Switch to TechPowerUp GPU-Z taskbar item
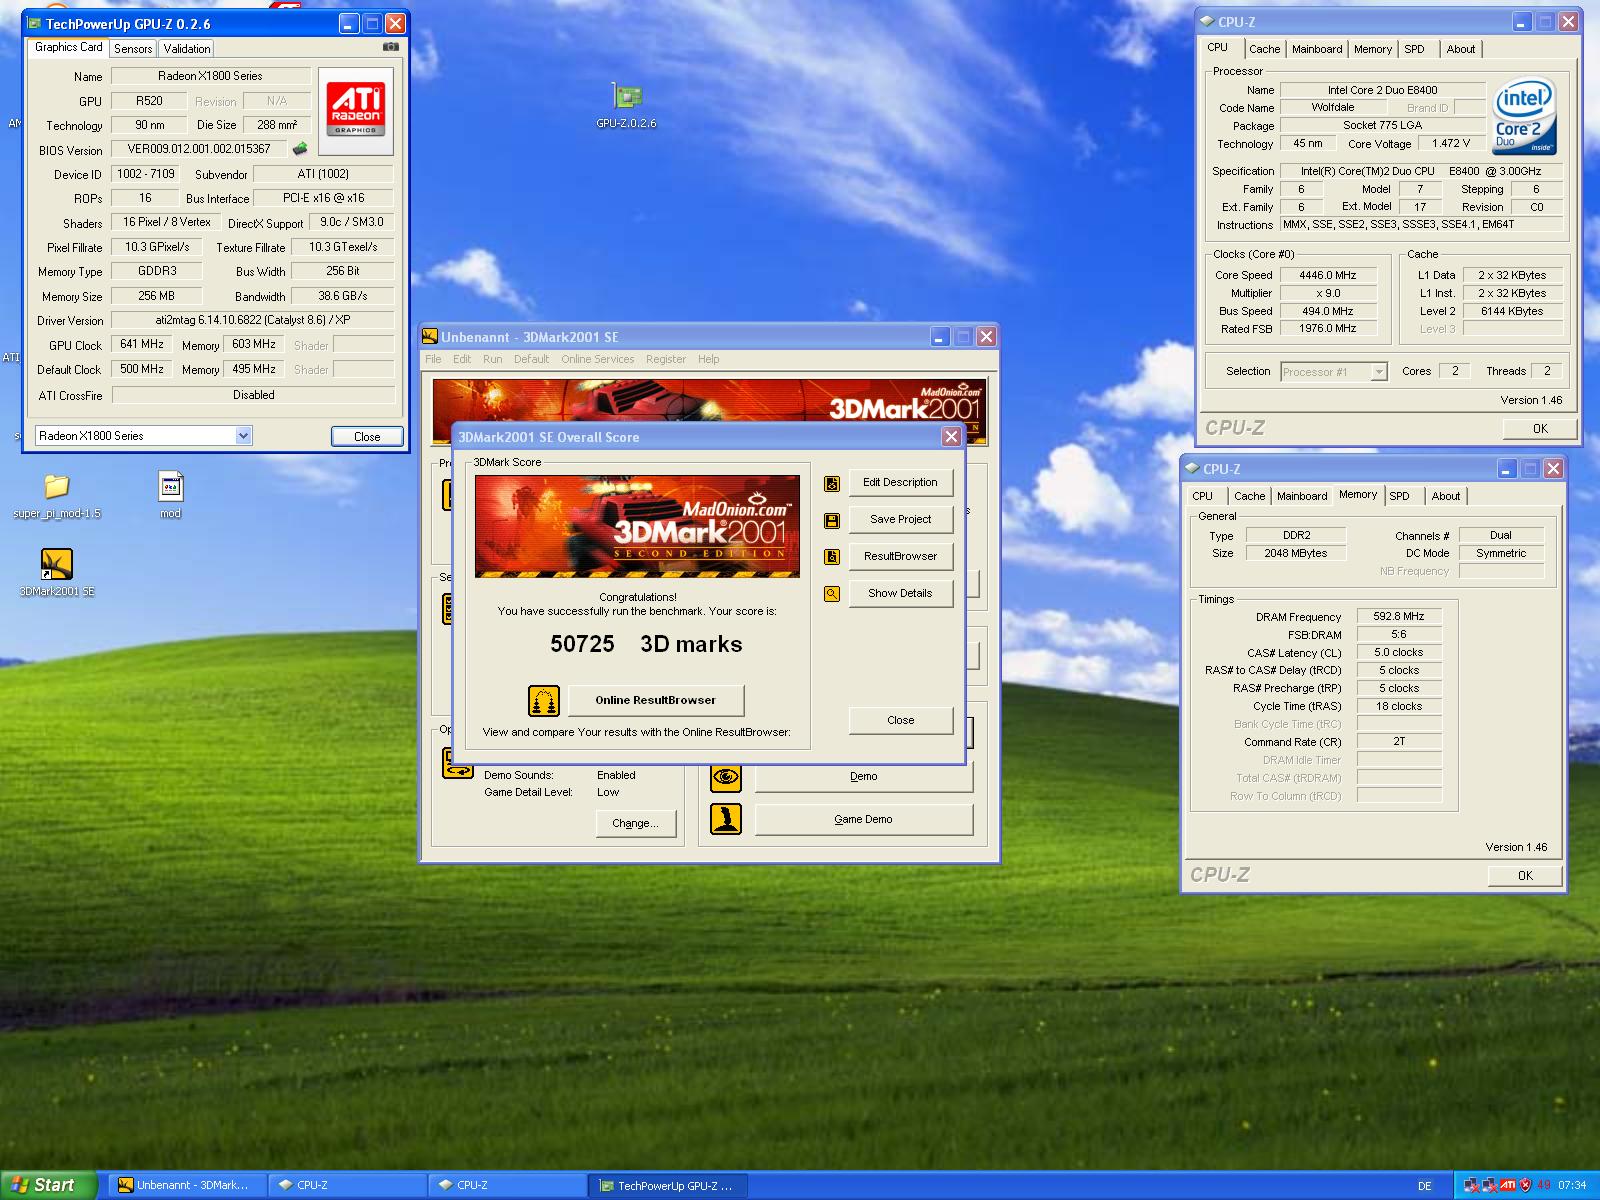The width and height of the screenshot is (1600, 1200). point(668,1185)
